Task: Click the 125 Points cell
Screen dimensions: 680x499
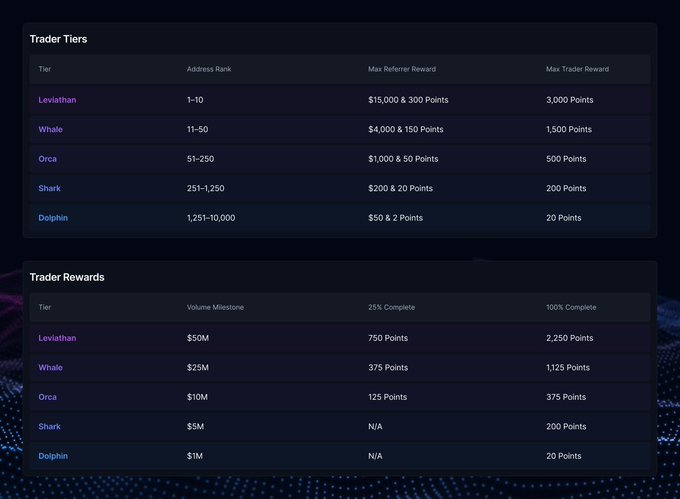Action: 387,397
